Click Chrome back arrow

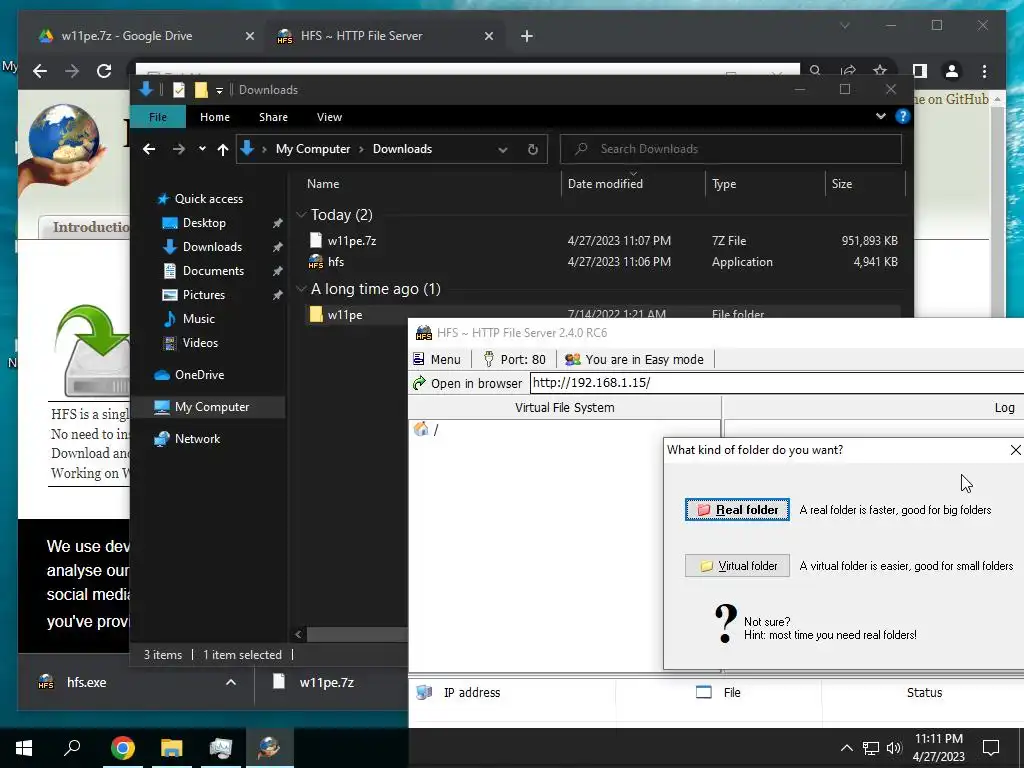(40, 71)
